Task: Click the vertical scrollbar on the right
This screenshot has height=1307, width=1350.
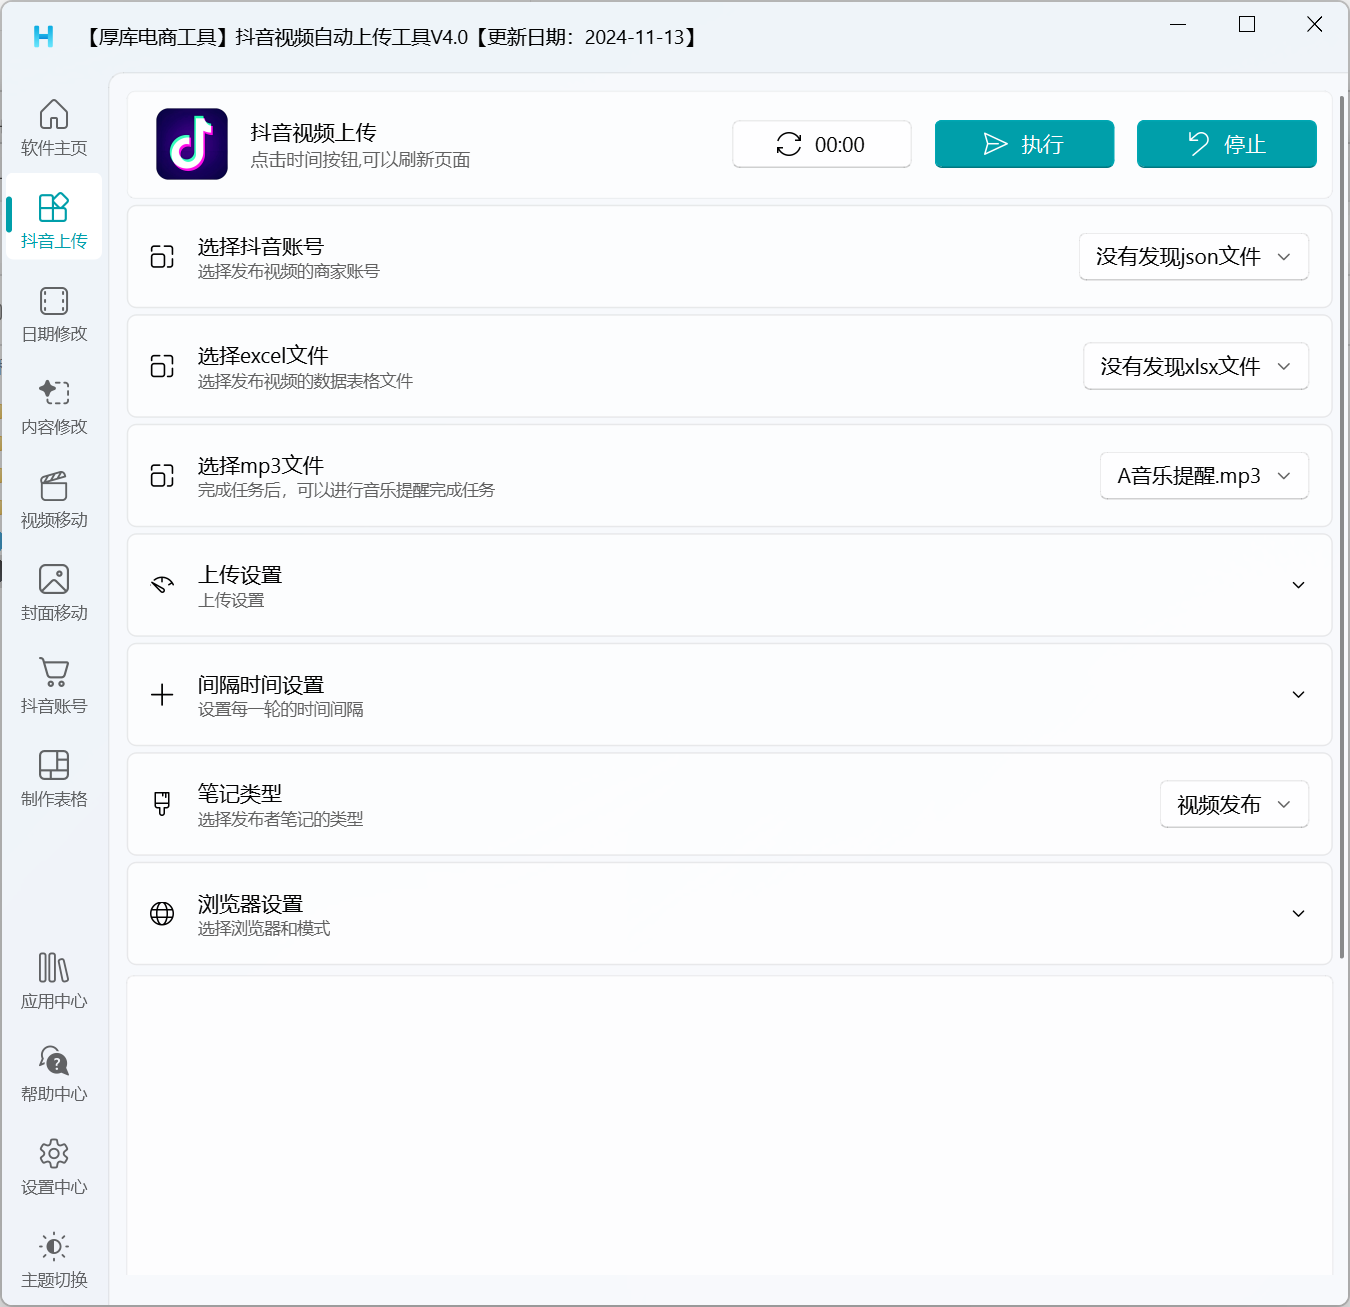Action: coord(1341,527)
